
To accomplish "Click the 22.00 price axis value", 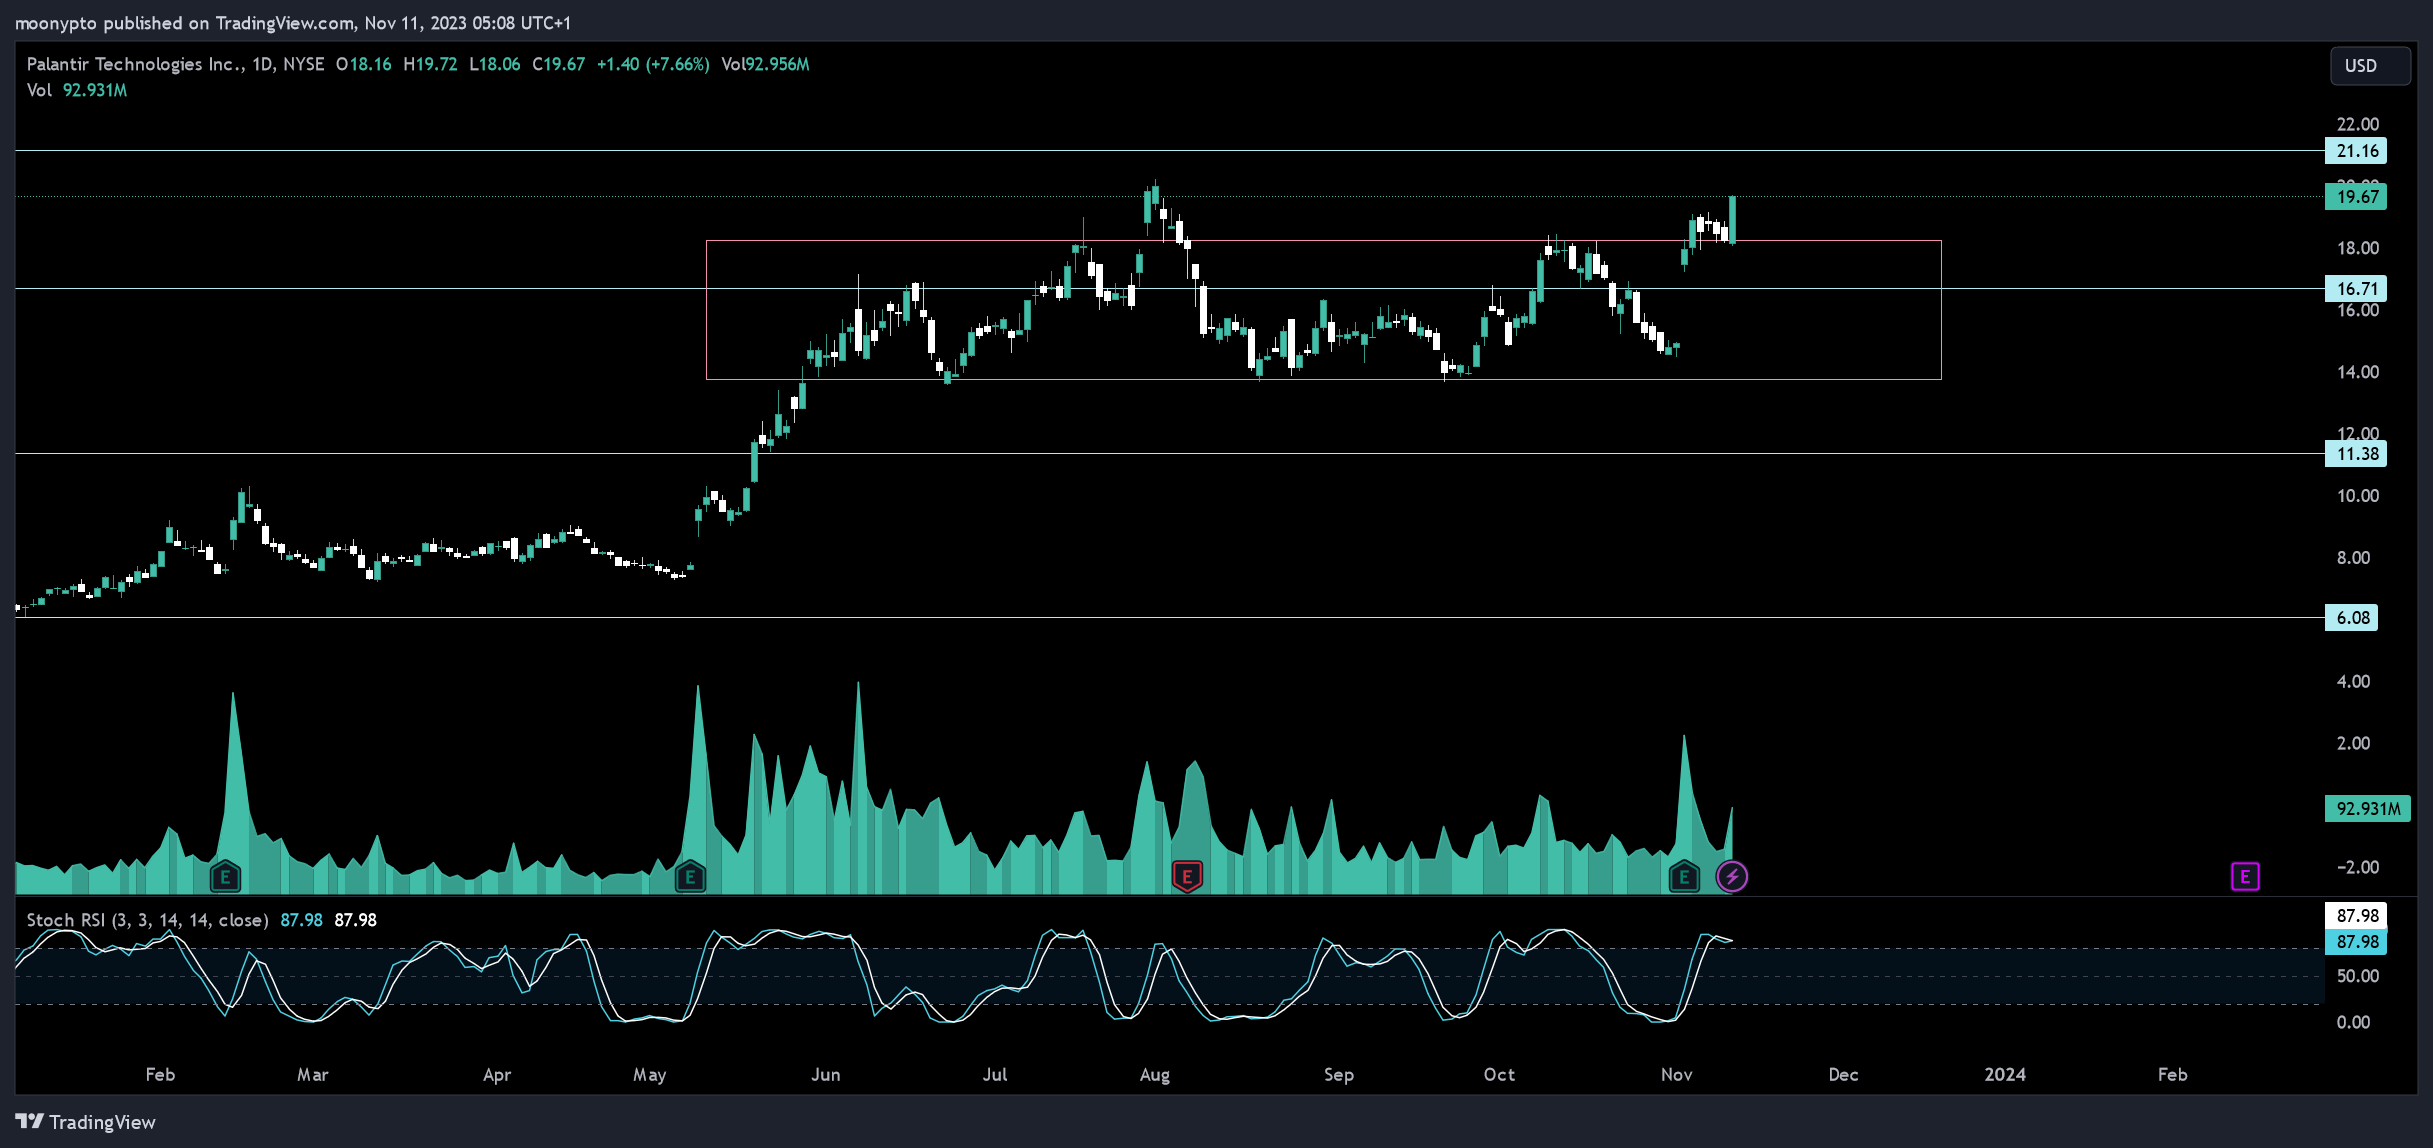I will (x=2357, y=124).
